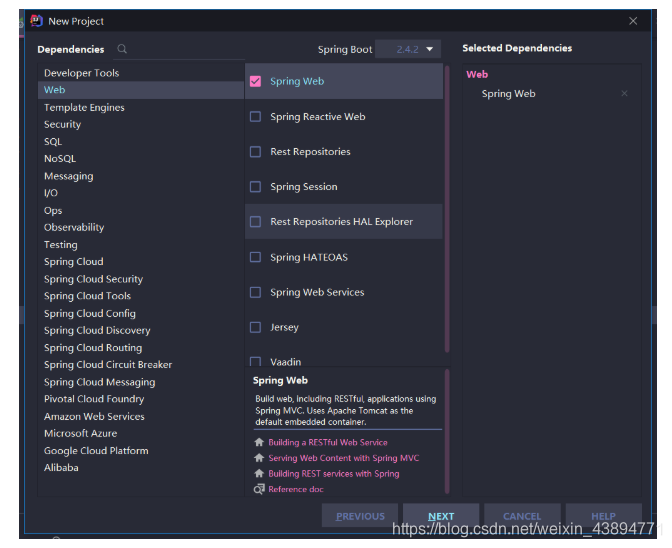Click the IntelliJ logo in title bar
Viewport: 672px width, 548px height.
(37, 21)
